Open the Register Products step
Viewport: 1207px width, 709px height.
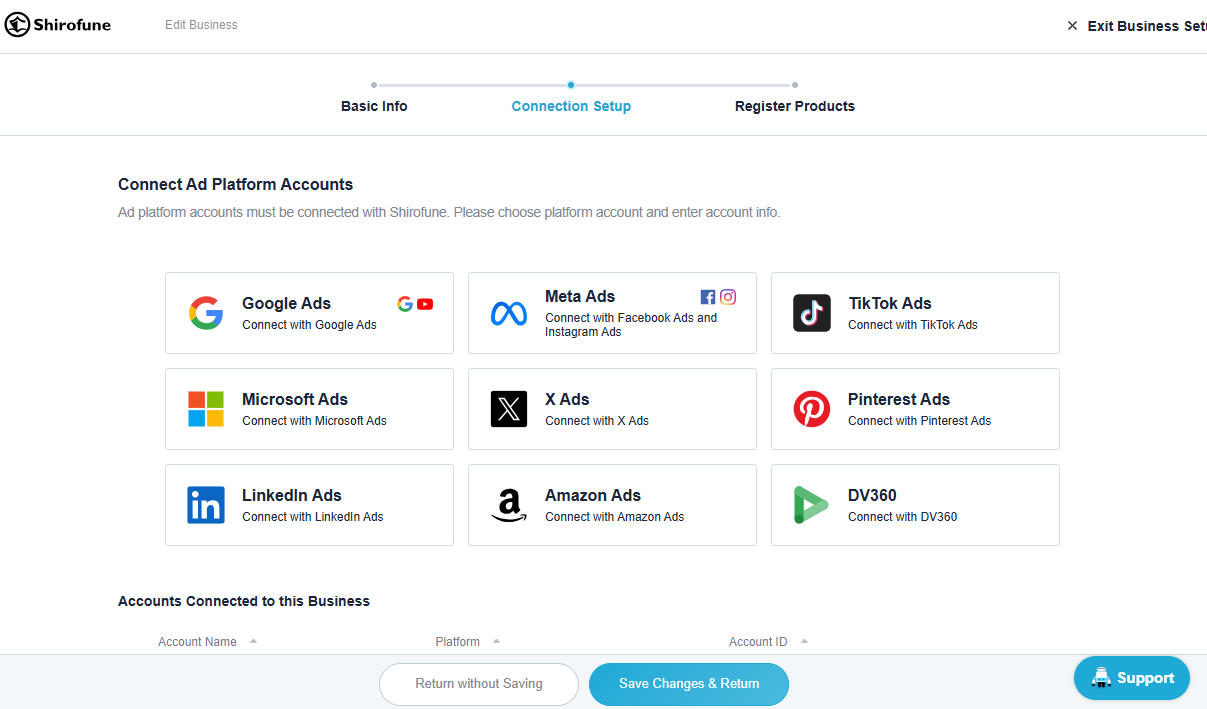coord(794,105)
